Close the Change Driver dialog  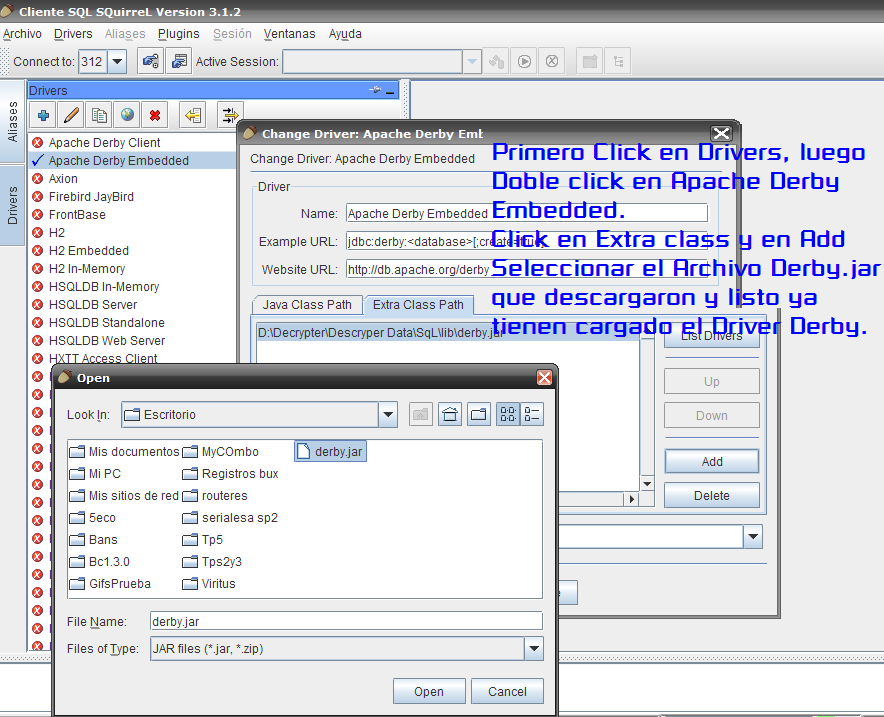pos(721,134)
